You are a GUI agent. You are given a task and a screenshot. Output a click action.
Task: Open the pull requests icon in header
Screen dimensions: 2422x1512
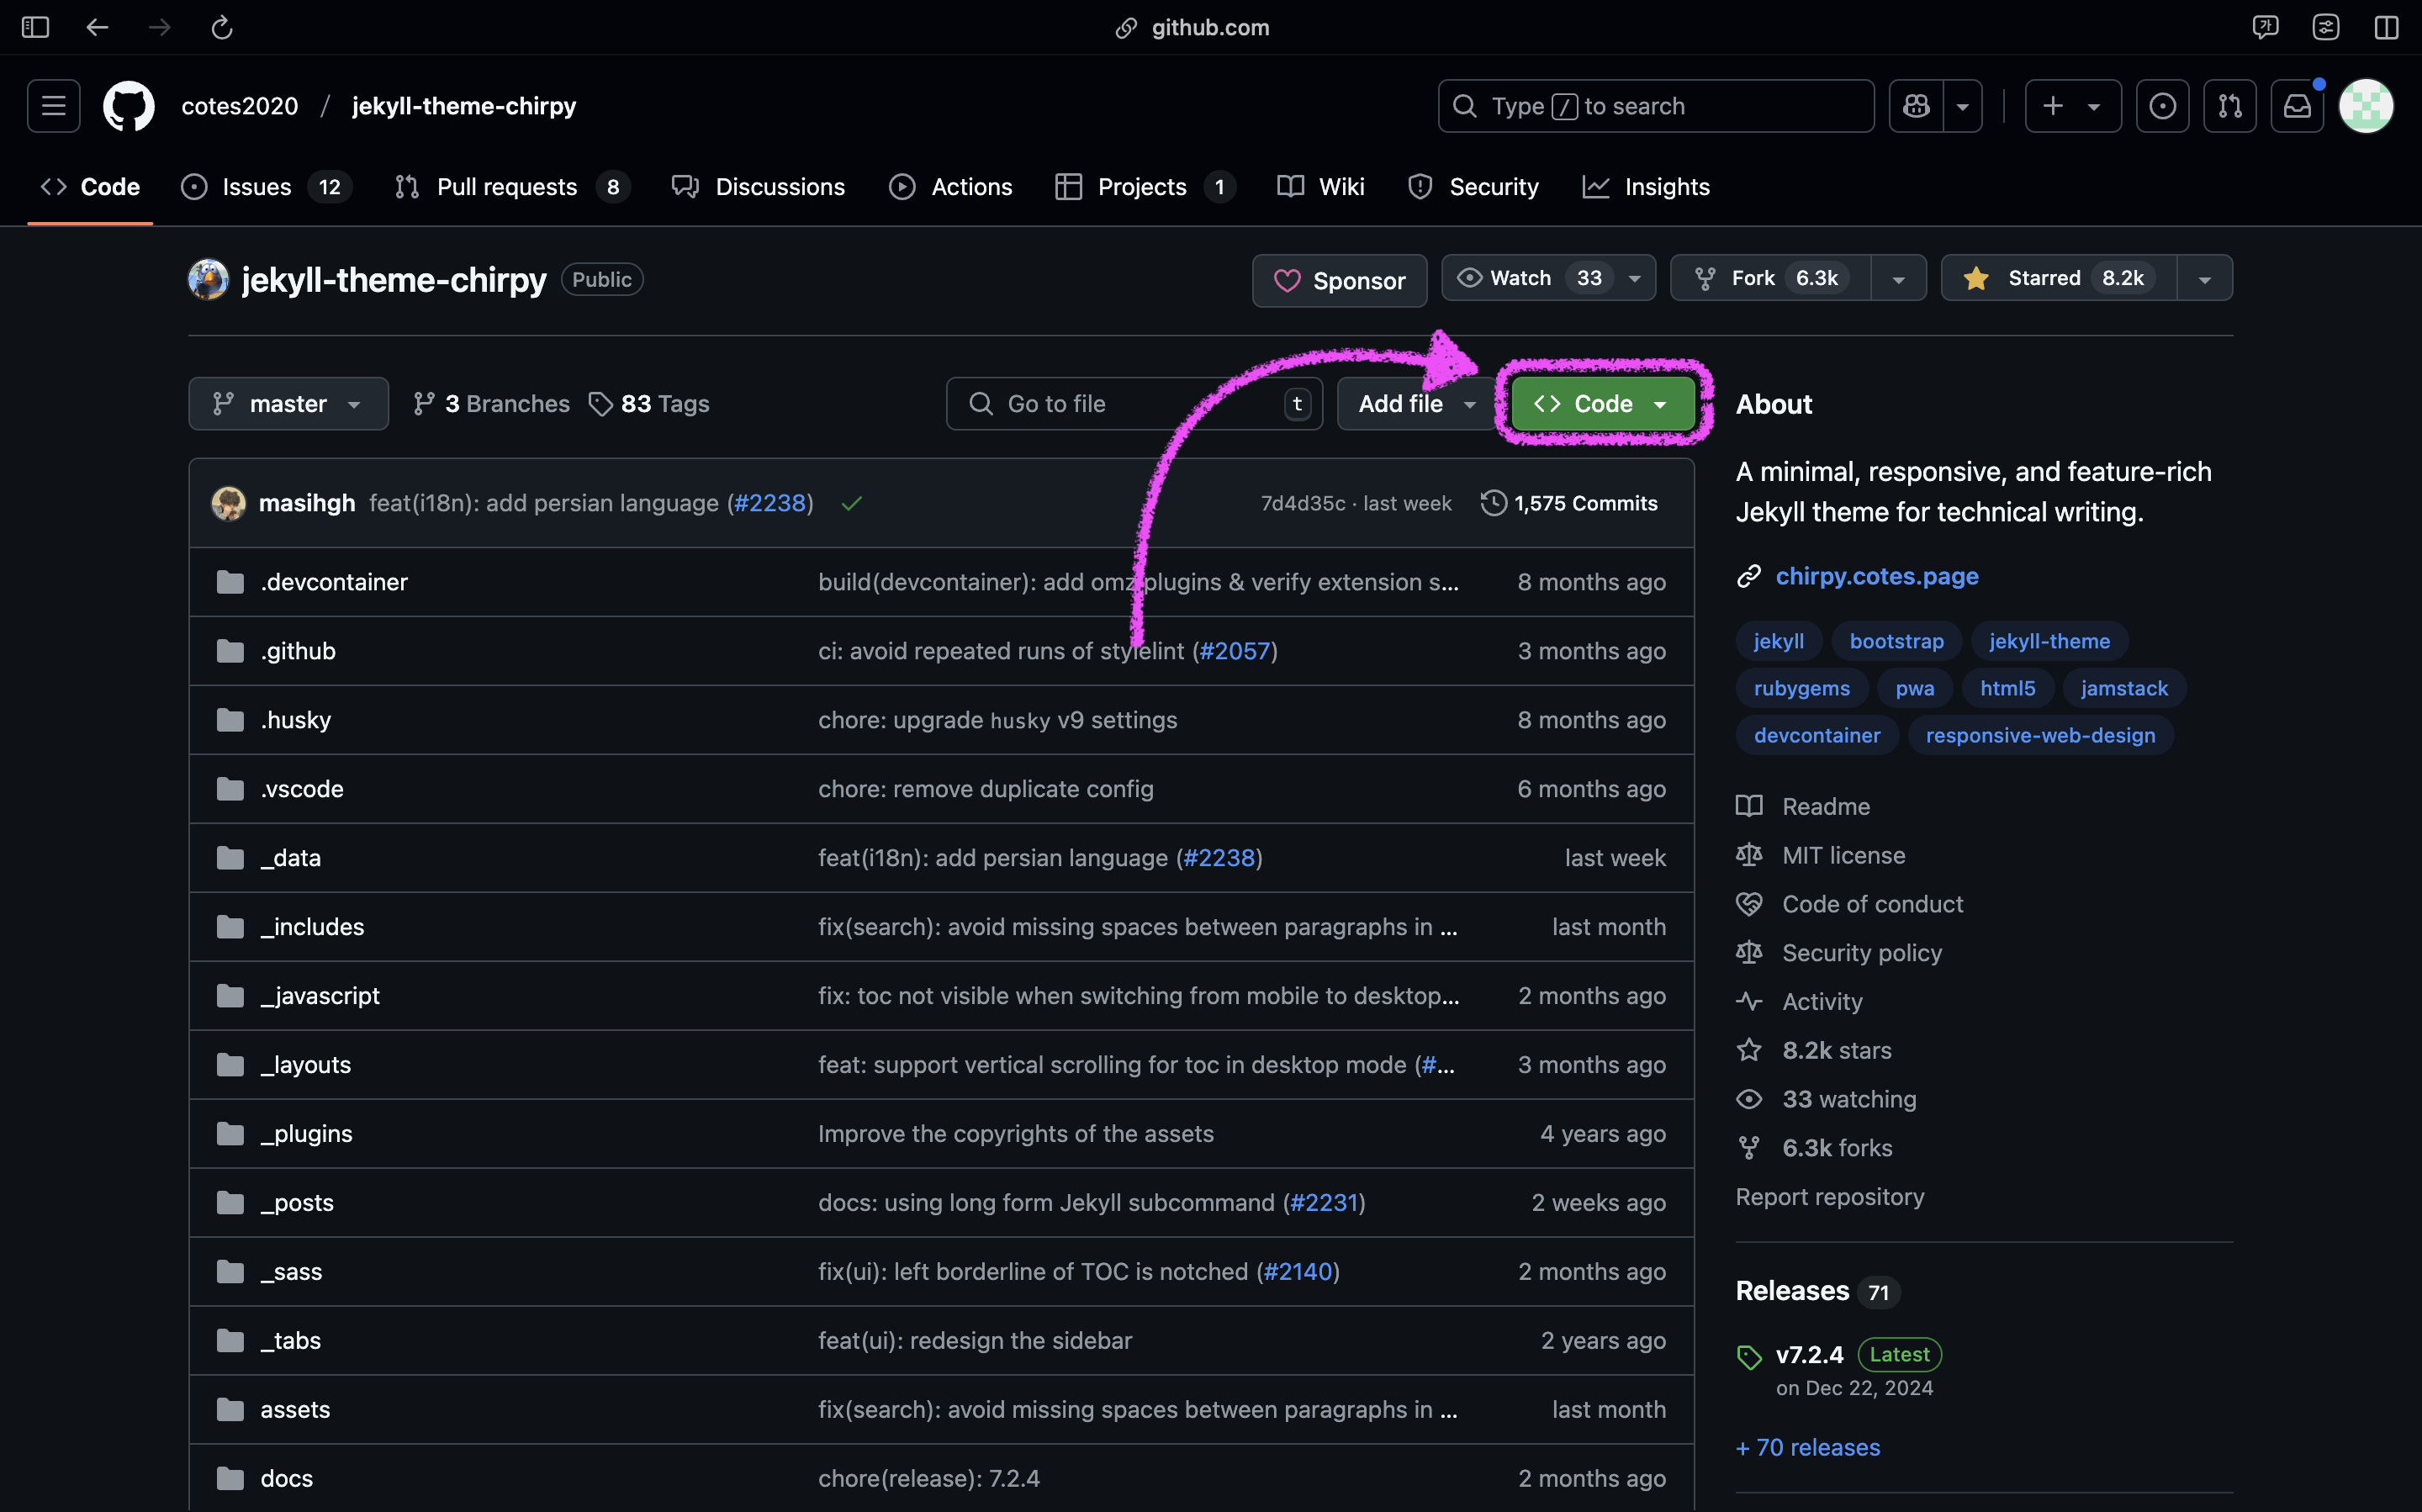click(2230, 106)
